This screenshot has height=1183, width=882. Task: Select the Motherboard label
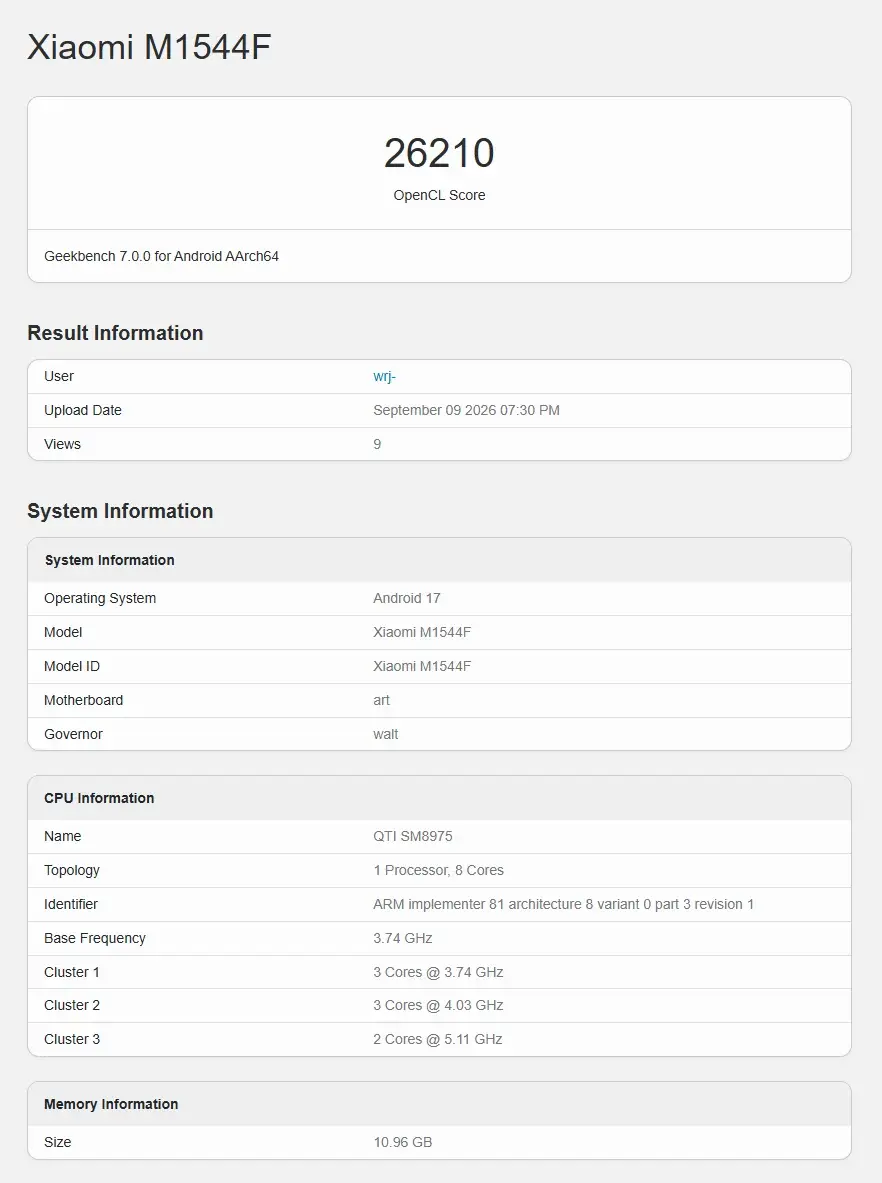(x=84, y=700)
